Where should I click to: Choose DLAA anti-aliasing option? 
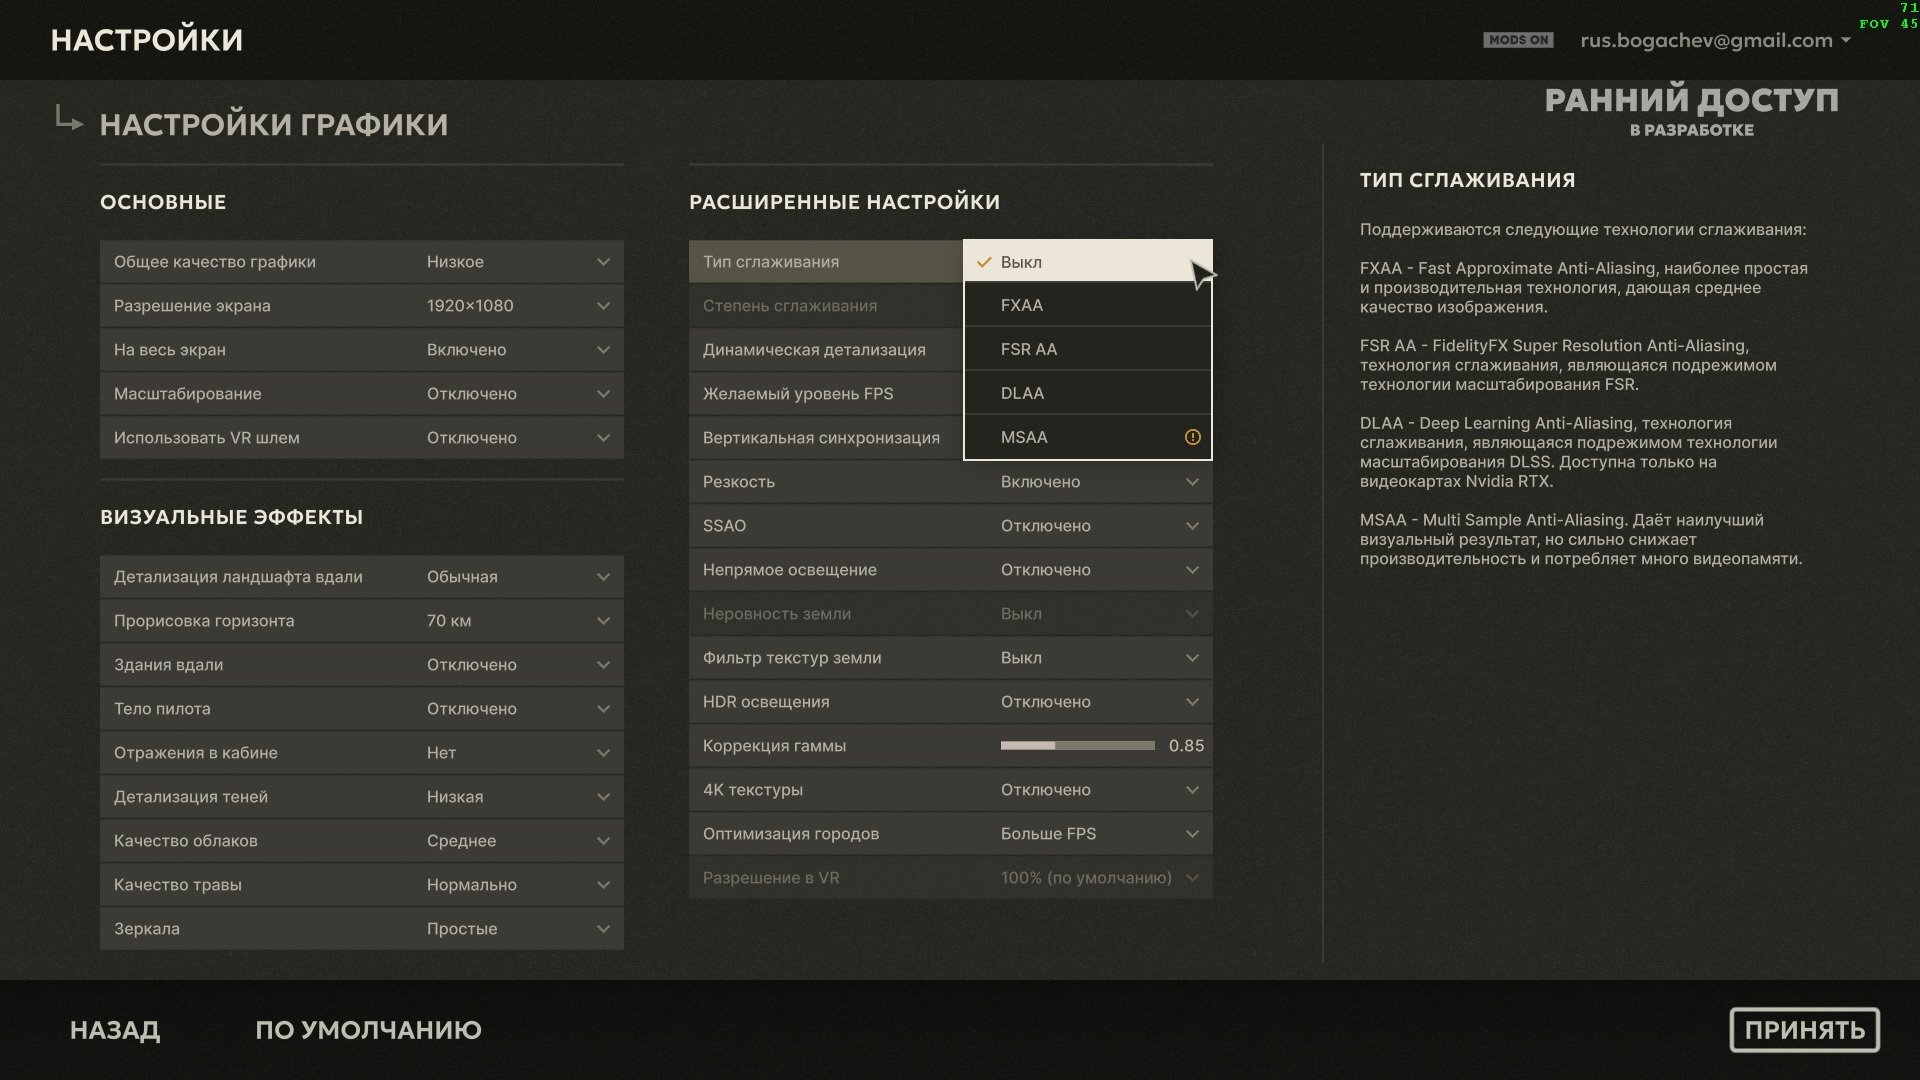tap(1087, 393)
